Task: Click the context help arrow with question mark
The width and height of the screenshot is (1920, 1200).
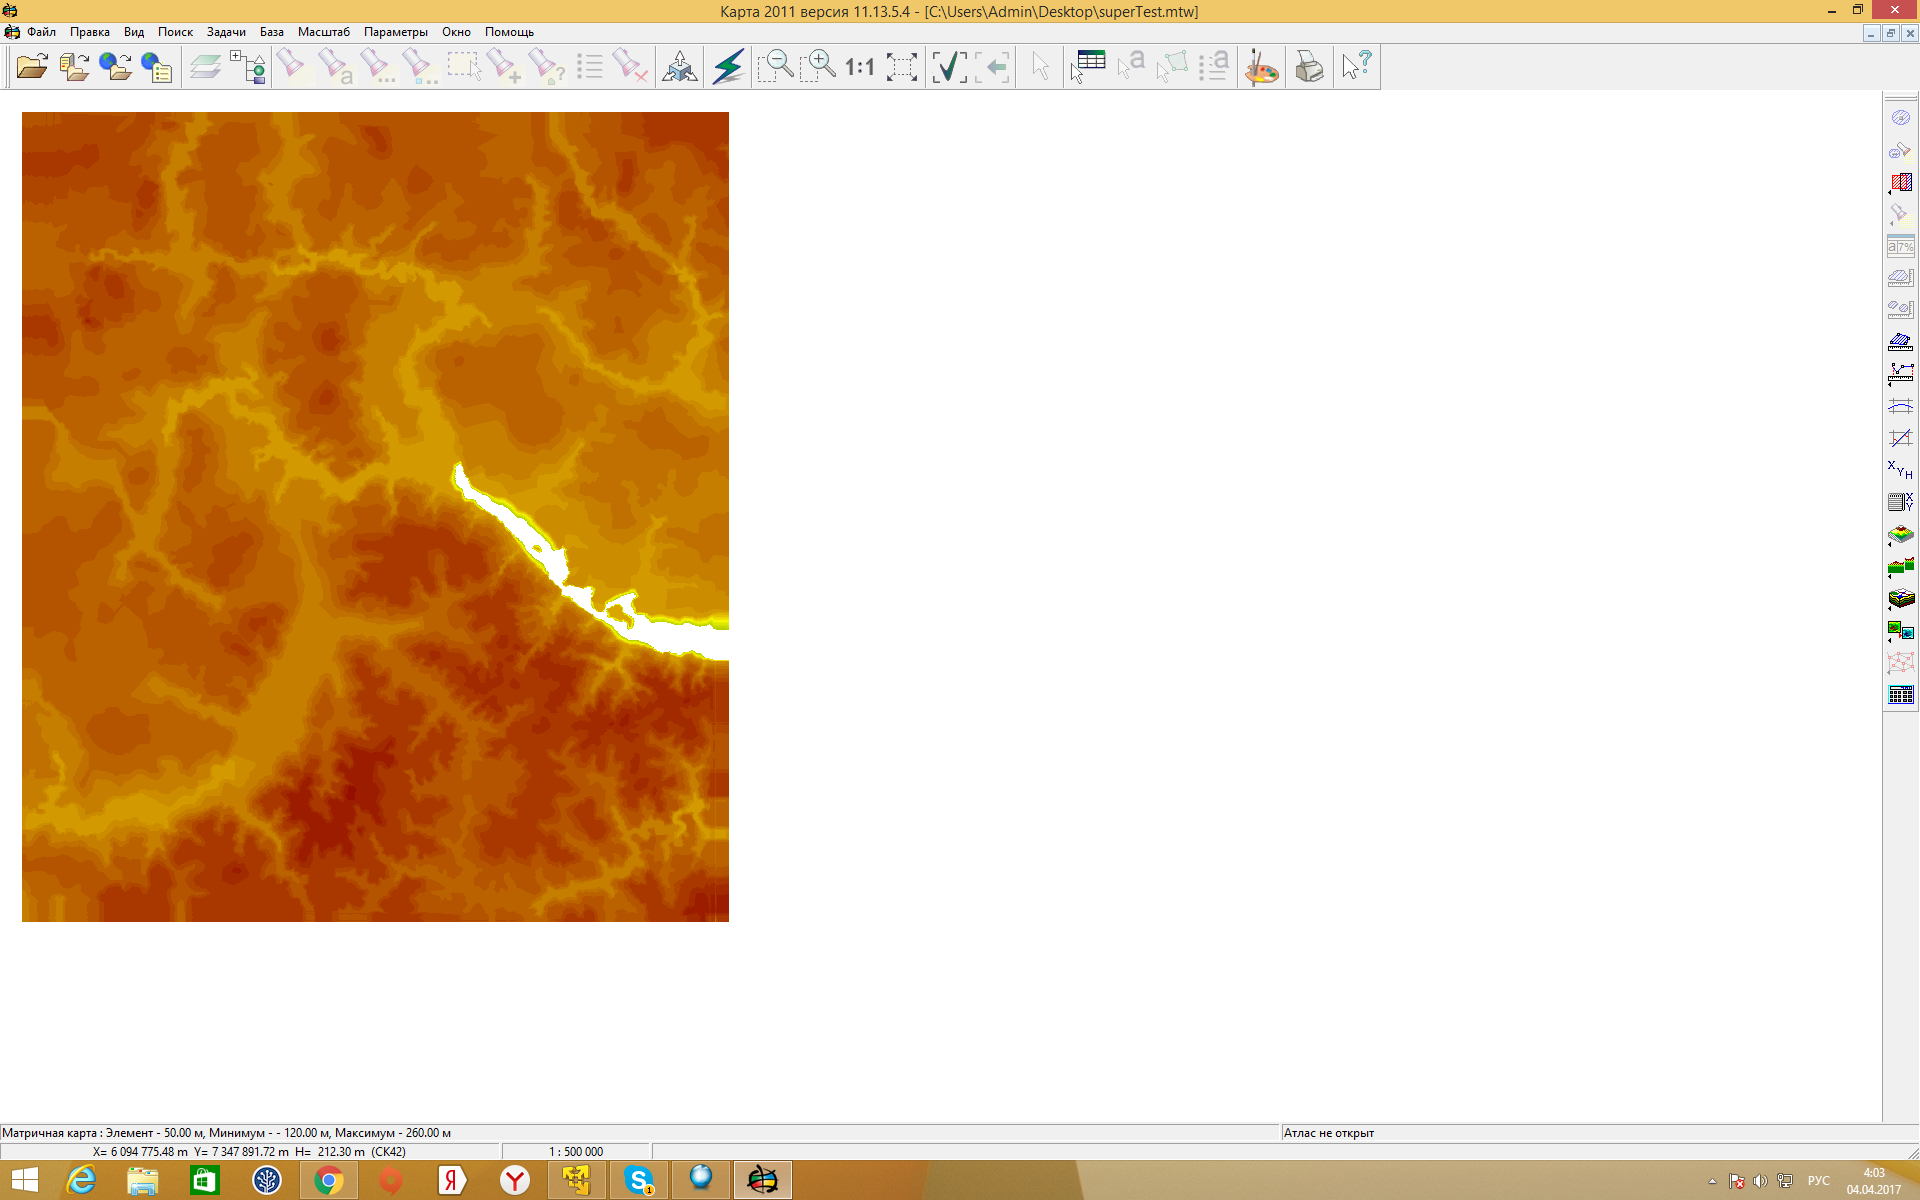Action: [1357, 67]
